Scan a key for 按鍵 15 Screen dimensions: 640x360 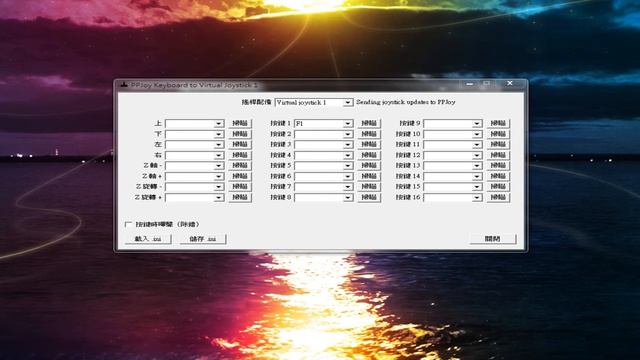click(x=498, y=187)
